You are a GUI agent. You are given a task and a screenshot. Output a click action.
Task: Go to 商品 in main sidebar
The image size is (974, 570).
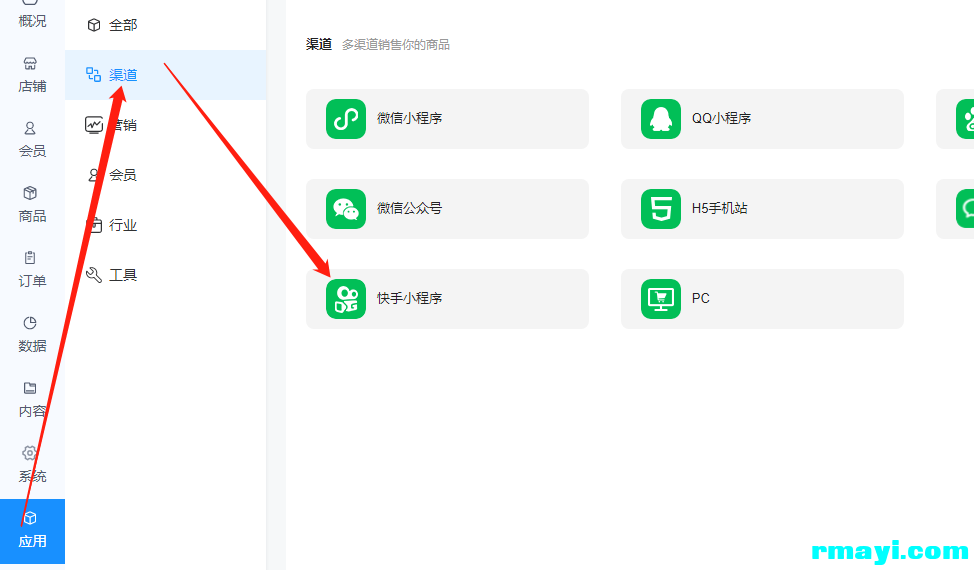pyautogui.click(x=32, y=203)
